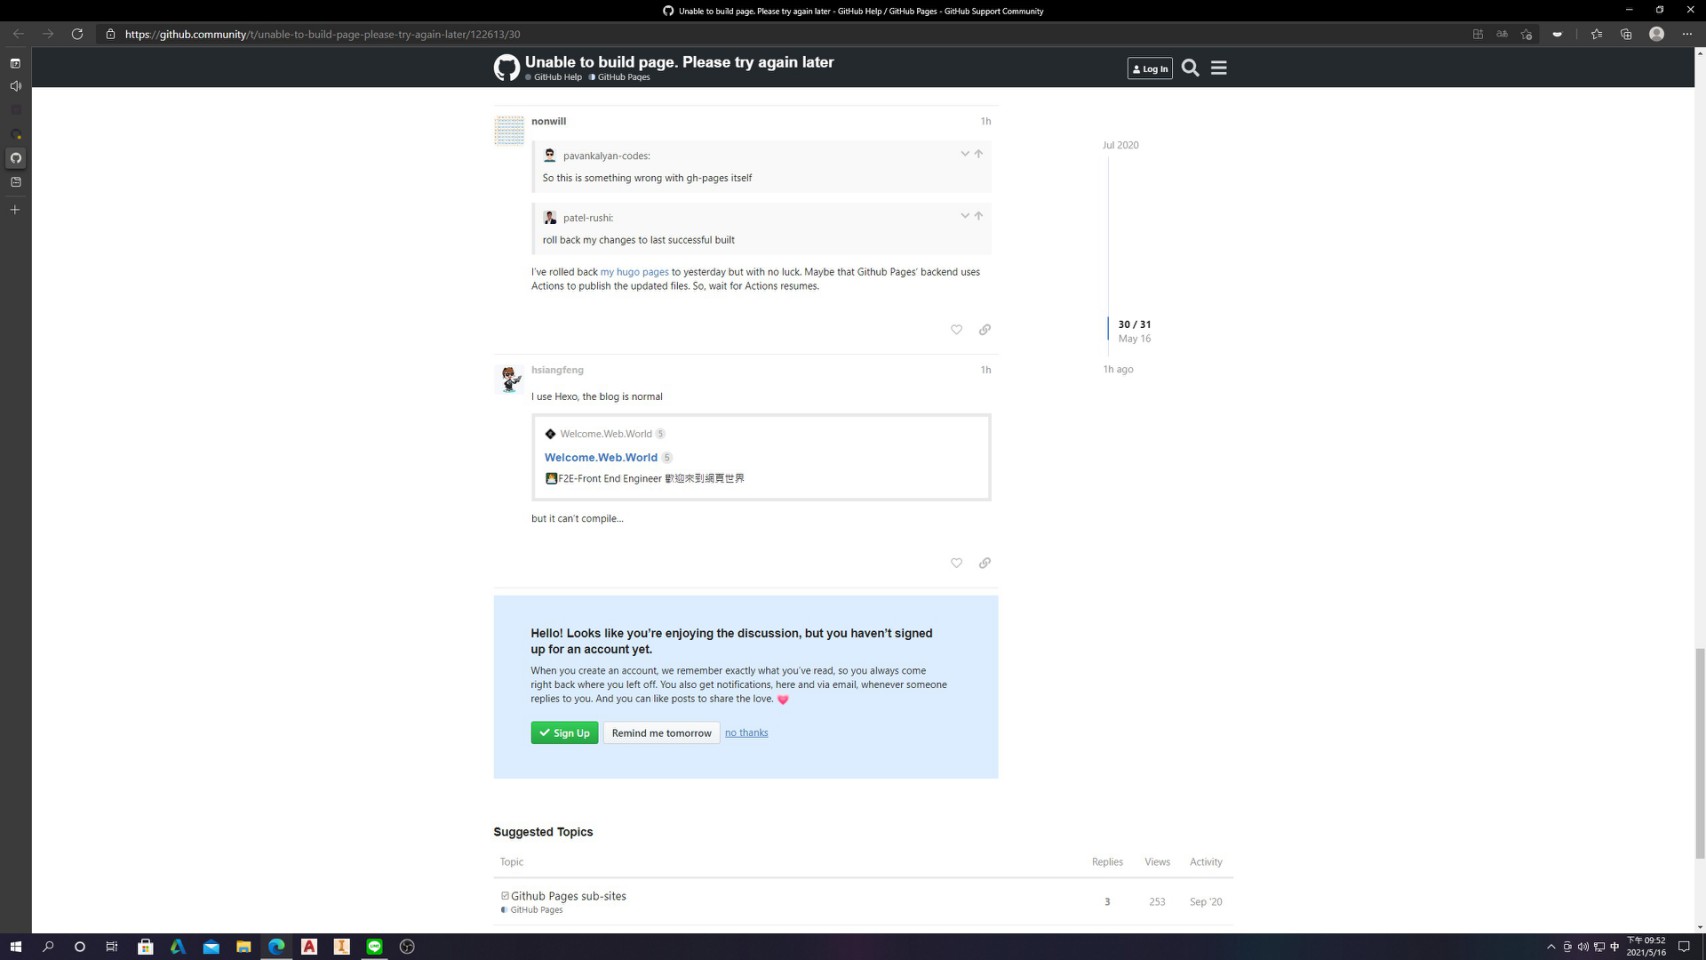The image size is (1706, 960).
Task: Open OBS Studio from the taskbar
Action: pyautogui.click(x=407, y=947)
